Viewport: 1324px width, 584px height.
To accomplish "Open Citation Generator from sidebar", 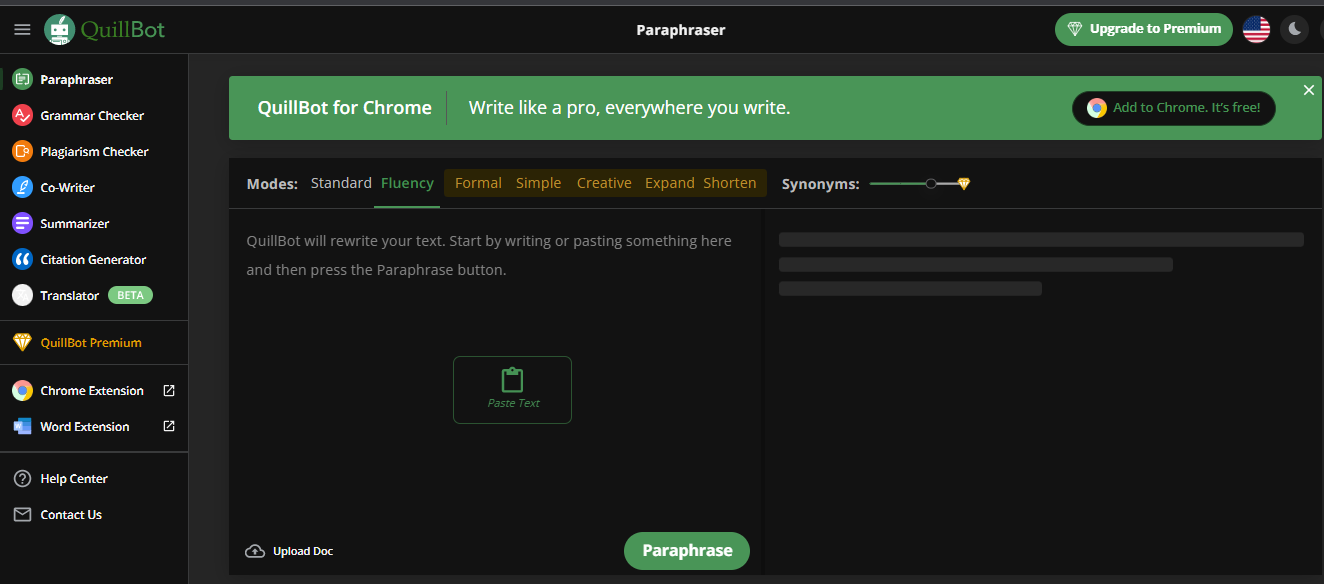I will [93, 259].
